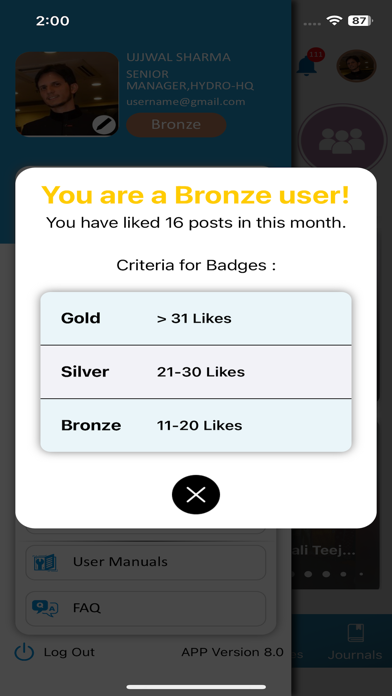Select the Silver 21-30 Likes row
This screenshot has width=392, height=696.
click(x=196, y=372)
